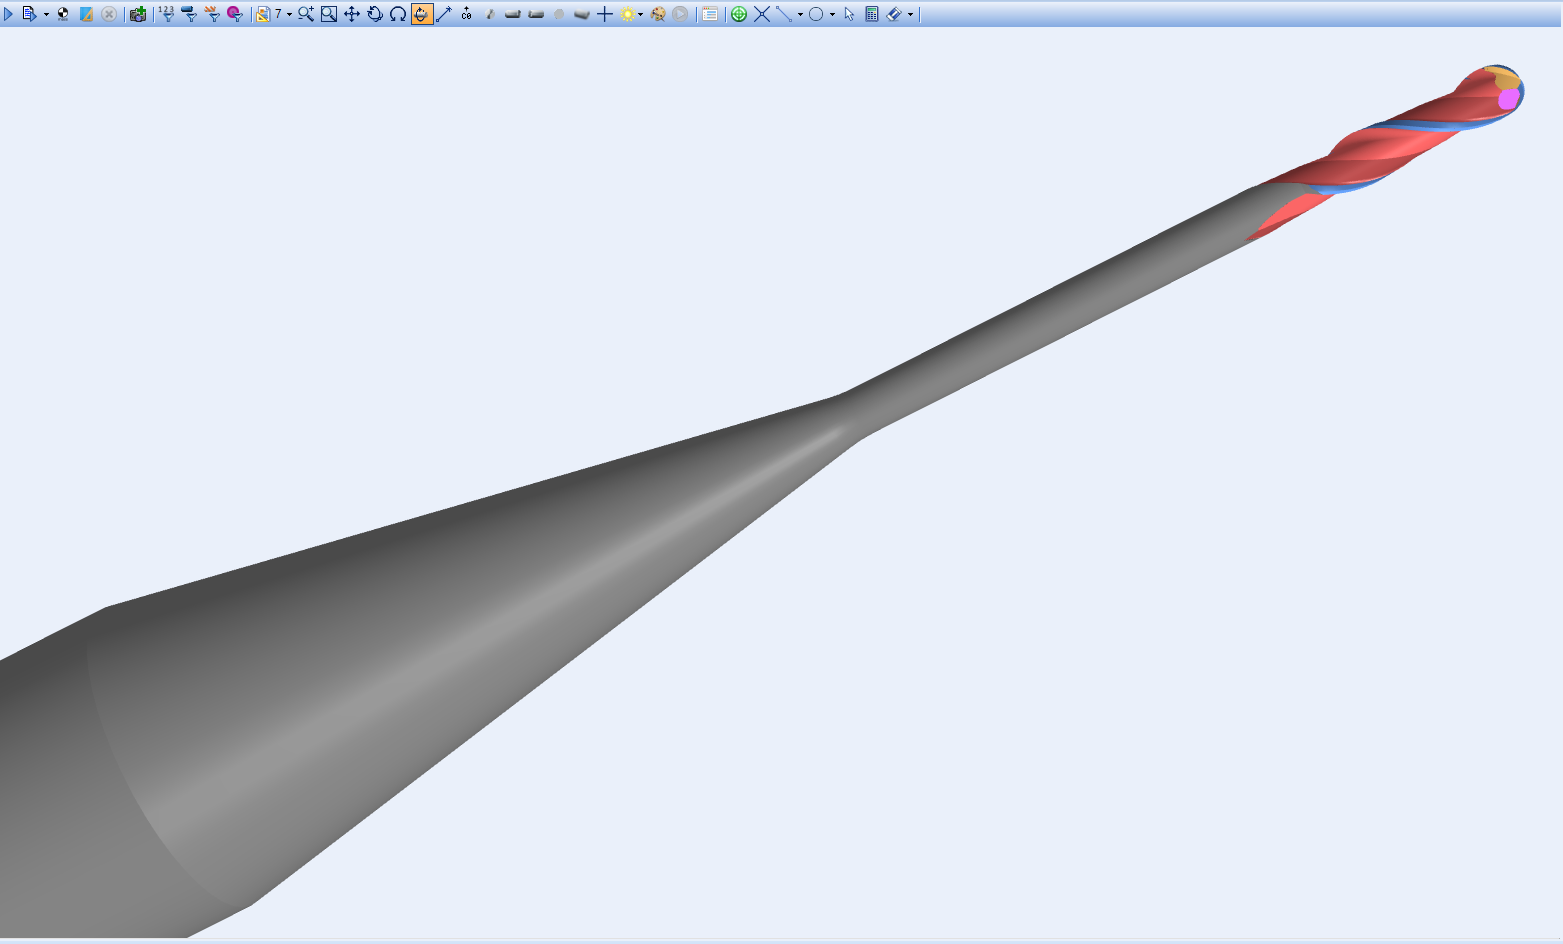
Task: Toggle the blue crosshair plus icon
Action: (x=605, y=14)
